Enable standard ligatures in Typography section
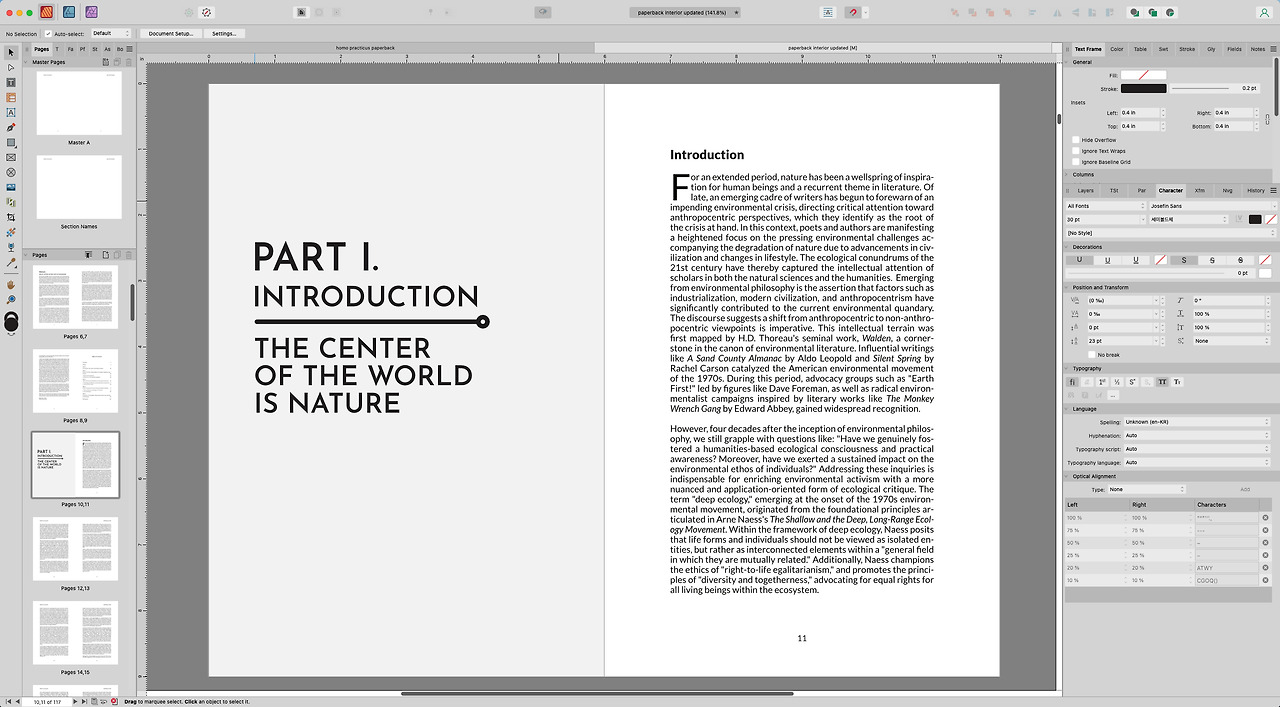The height and width of the screenshot is (707, 1280). point(1072,381)
